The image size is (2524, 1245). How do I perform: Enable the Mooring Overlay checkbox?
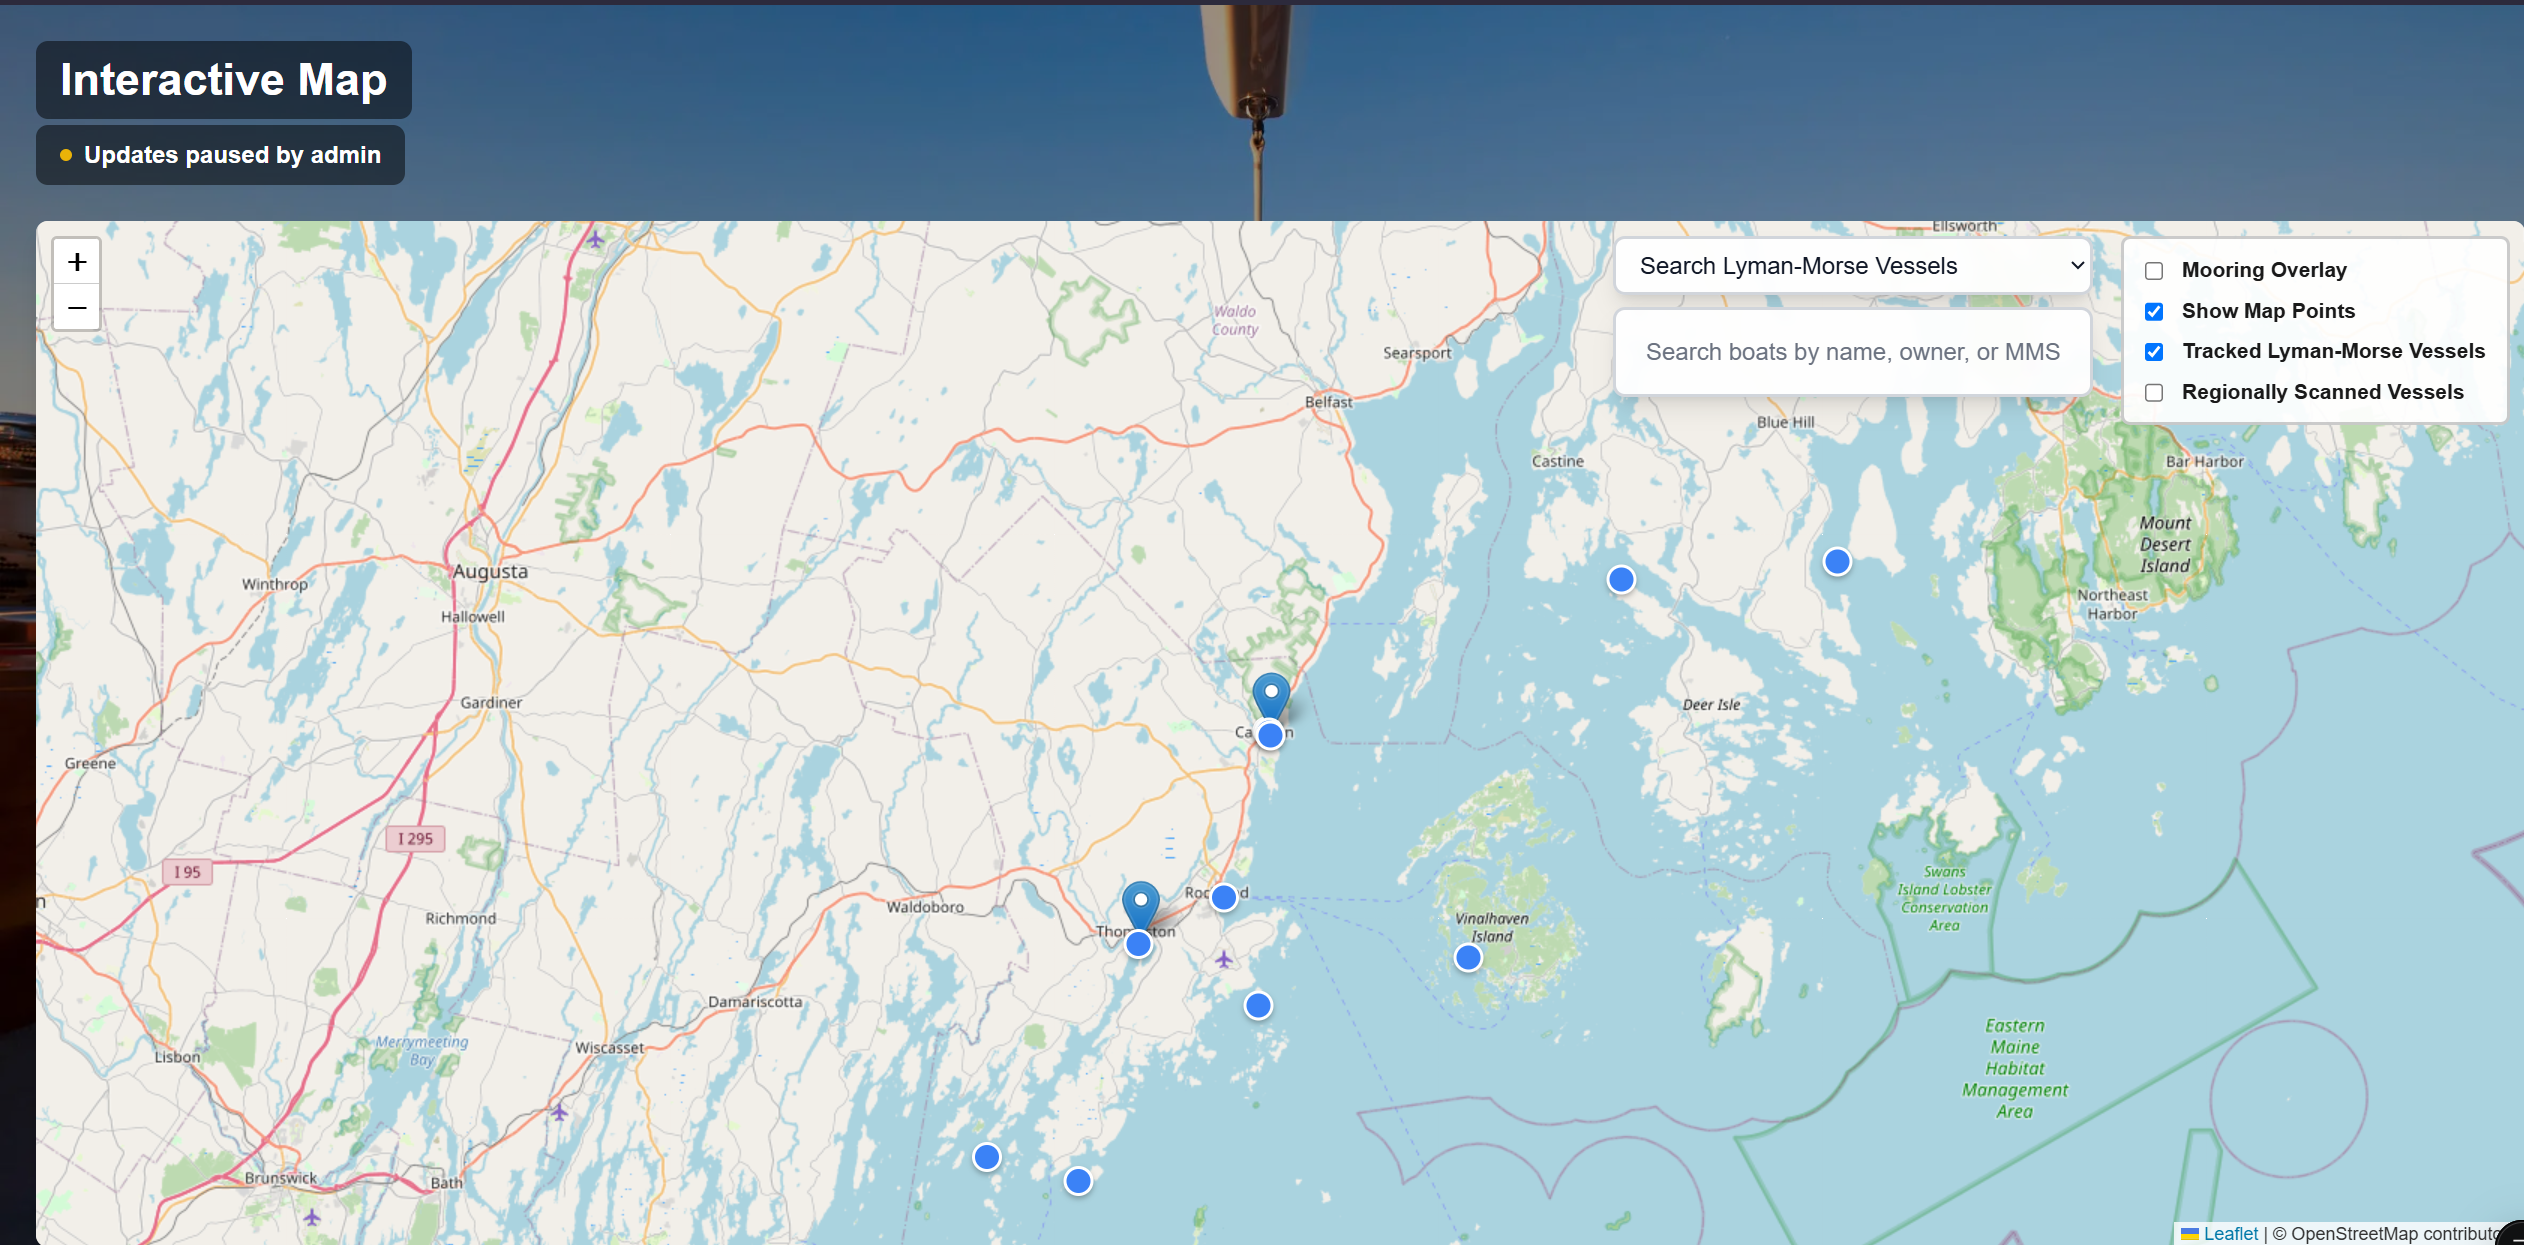2154,270
